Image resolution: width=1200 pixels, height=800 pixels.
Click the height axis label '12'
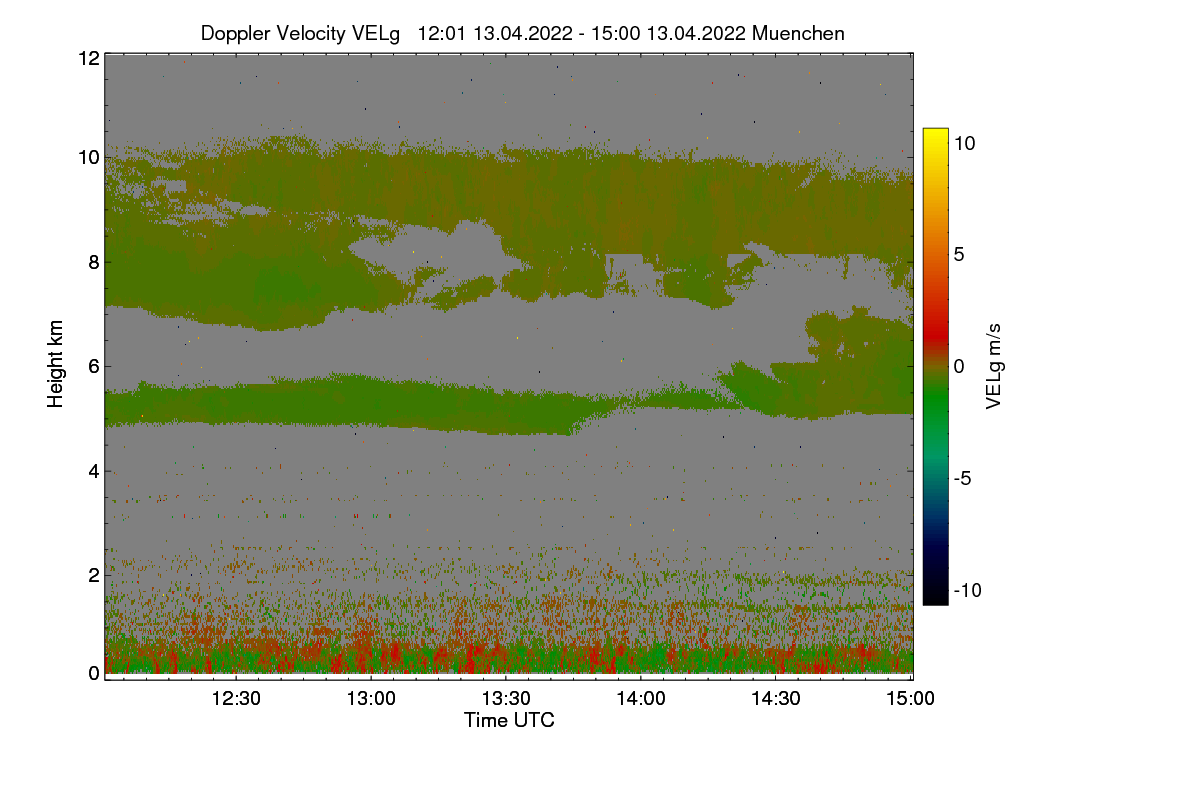click(88, 58)
